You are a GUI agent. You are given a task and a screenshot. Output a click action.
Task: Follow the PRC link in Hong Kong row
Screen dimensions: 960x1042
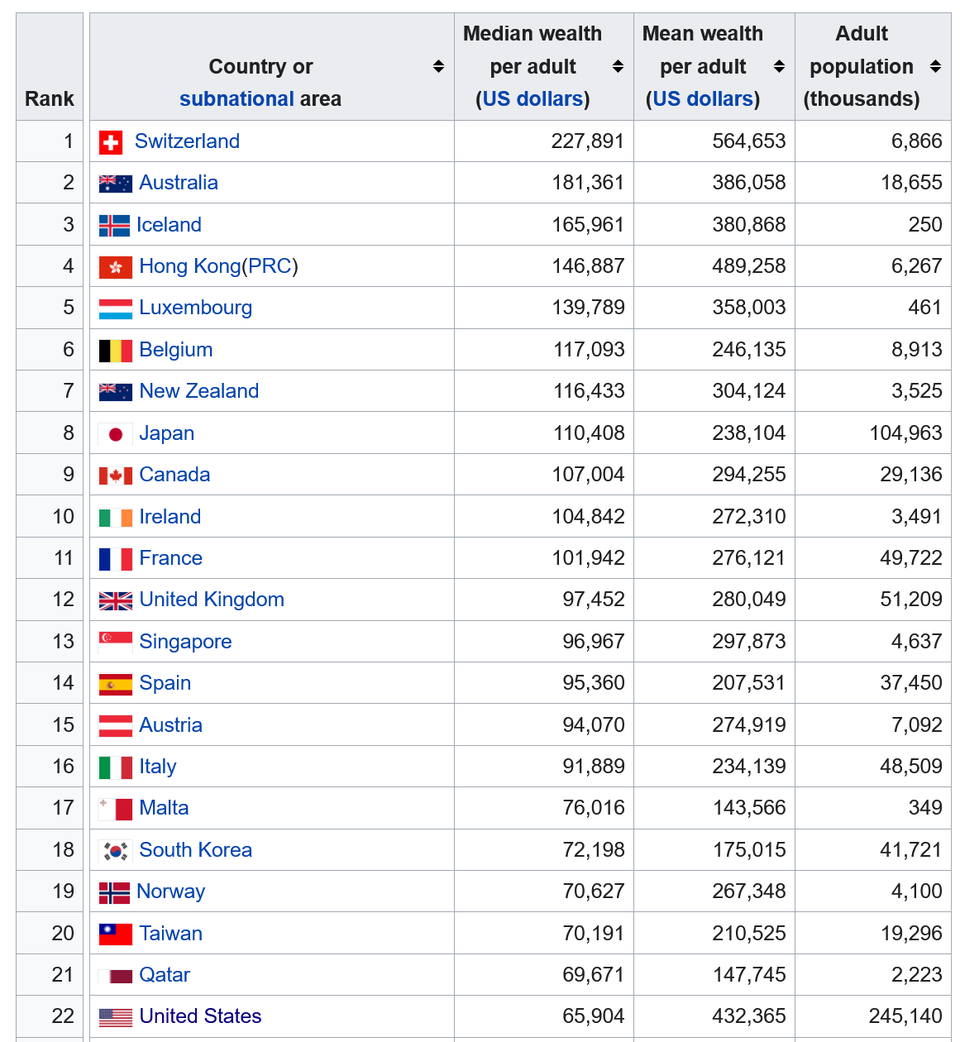(270, 266)
